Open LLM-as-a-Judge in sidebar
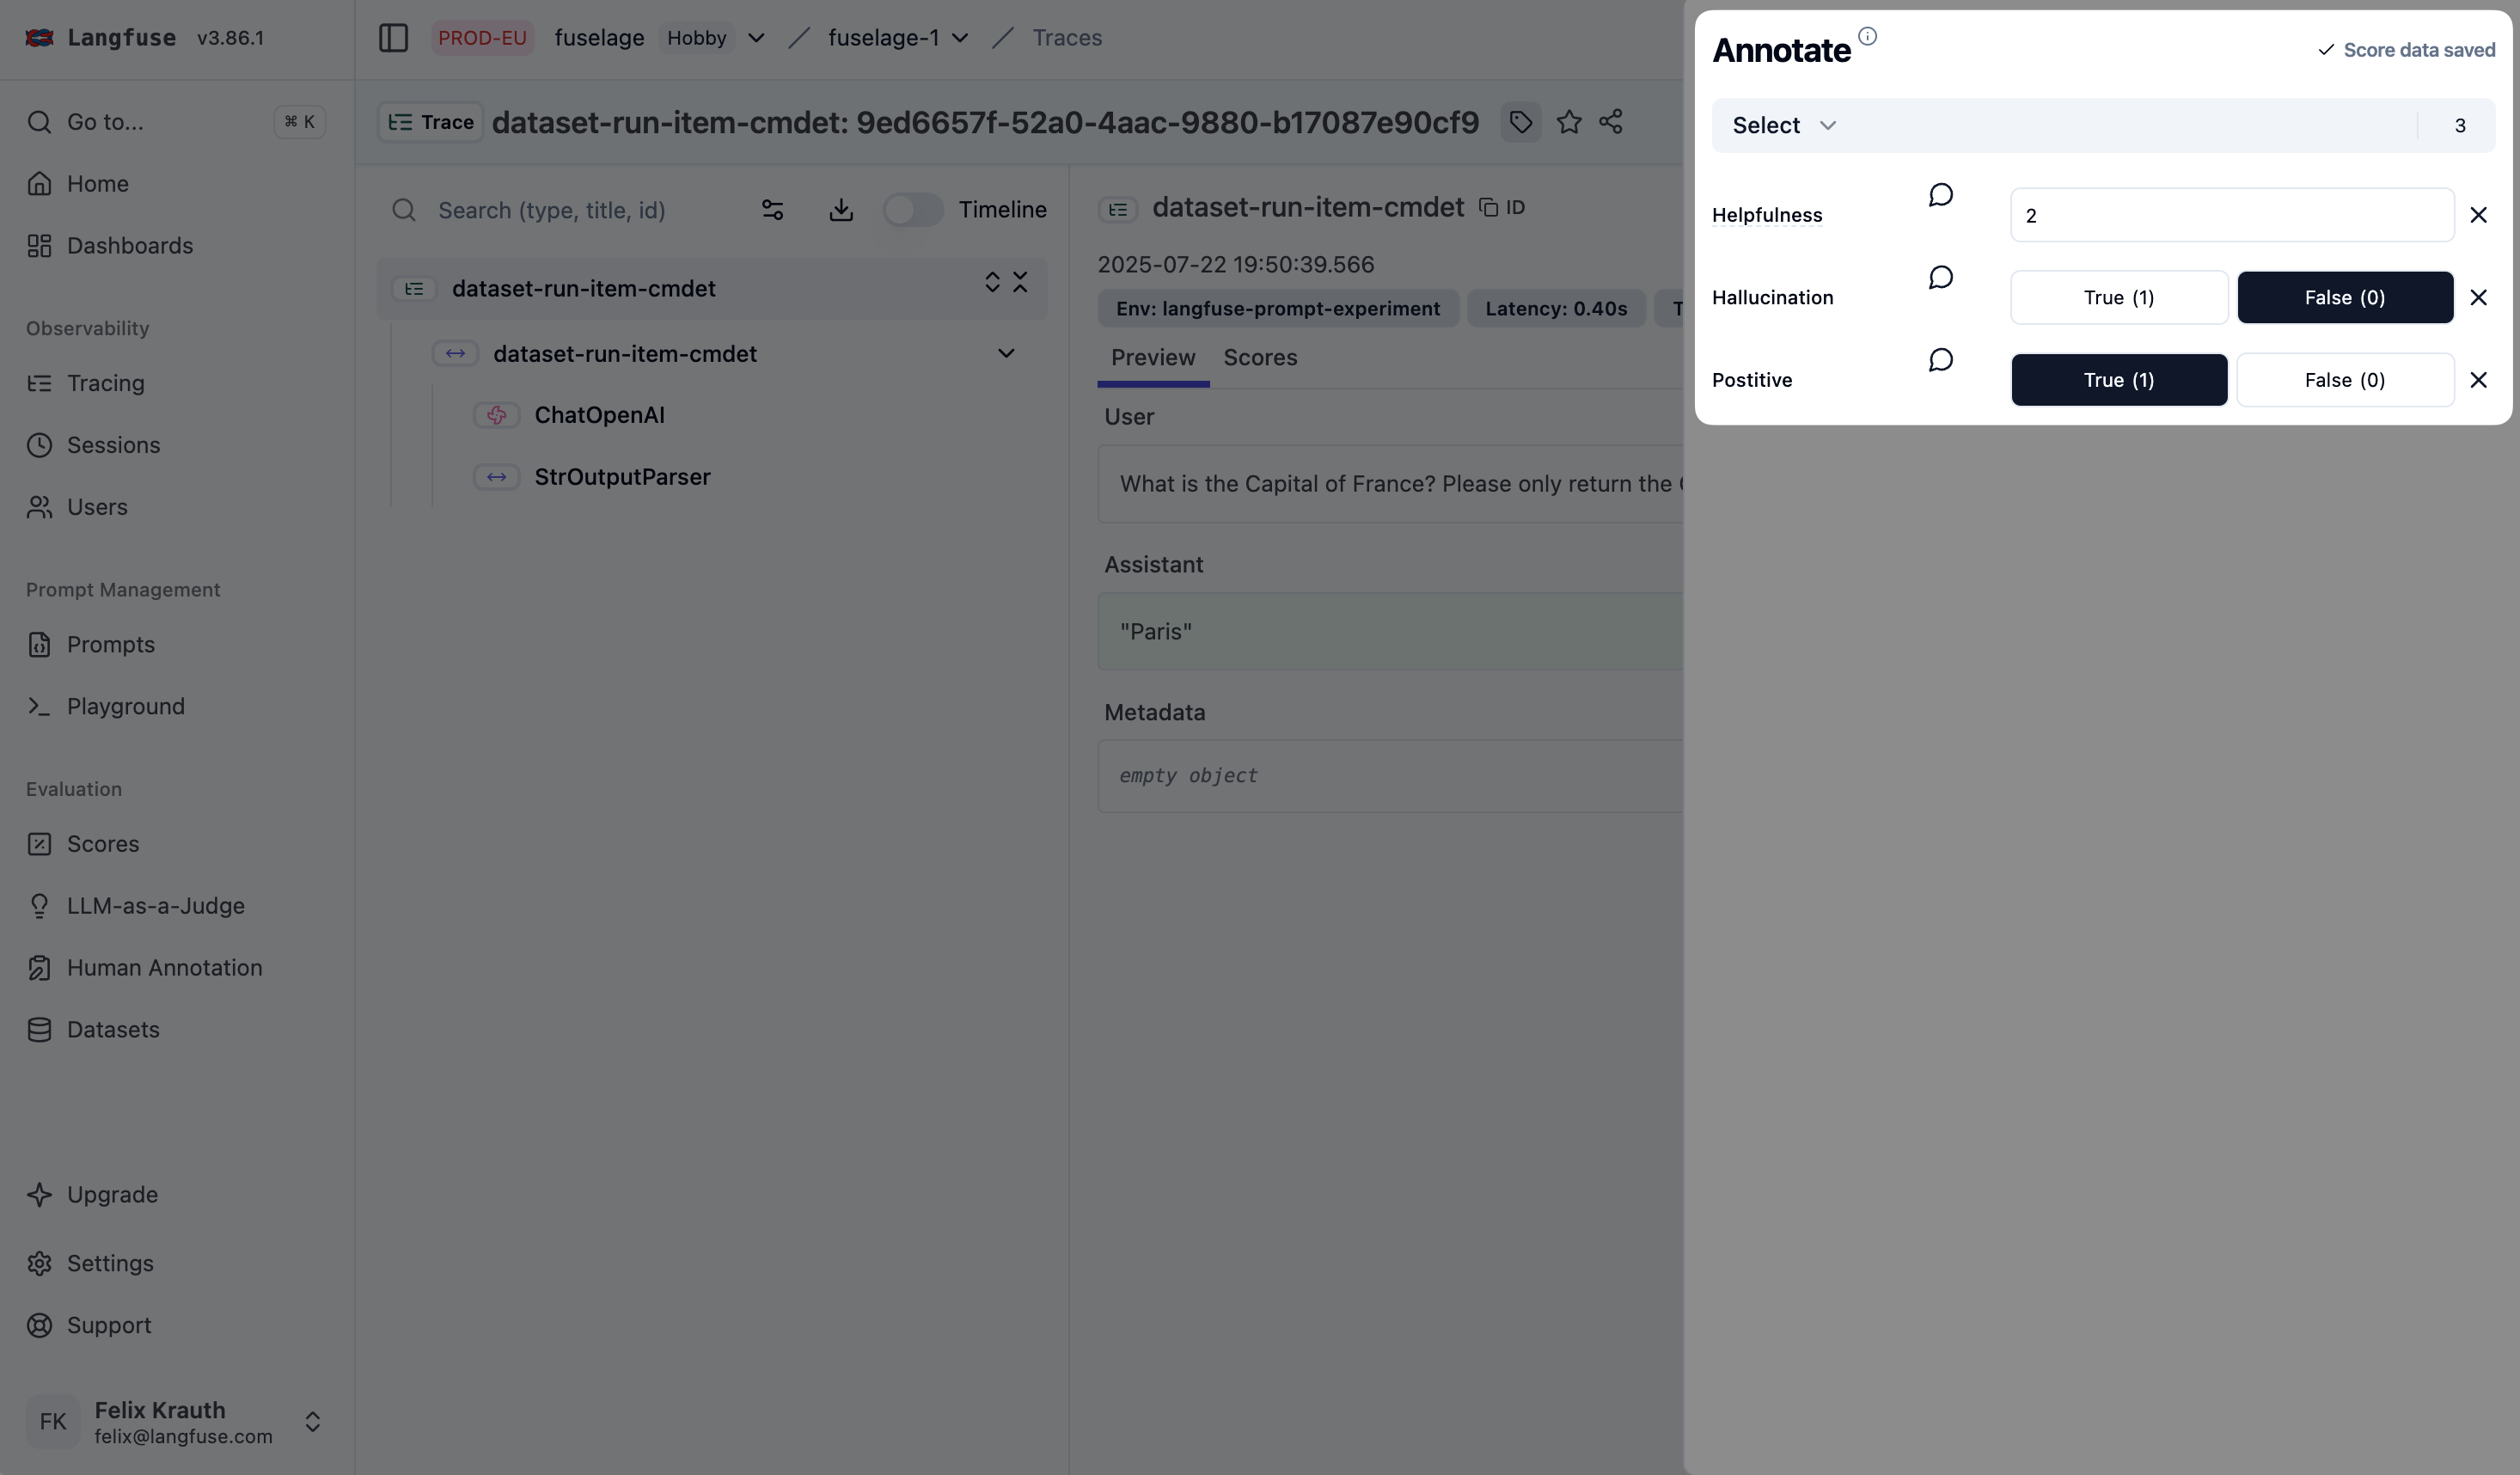Viewport: 2520px width, 1475px height. [155, 906]
